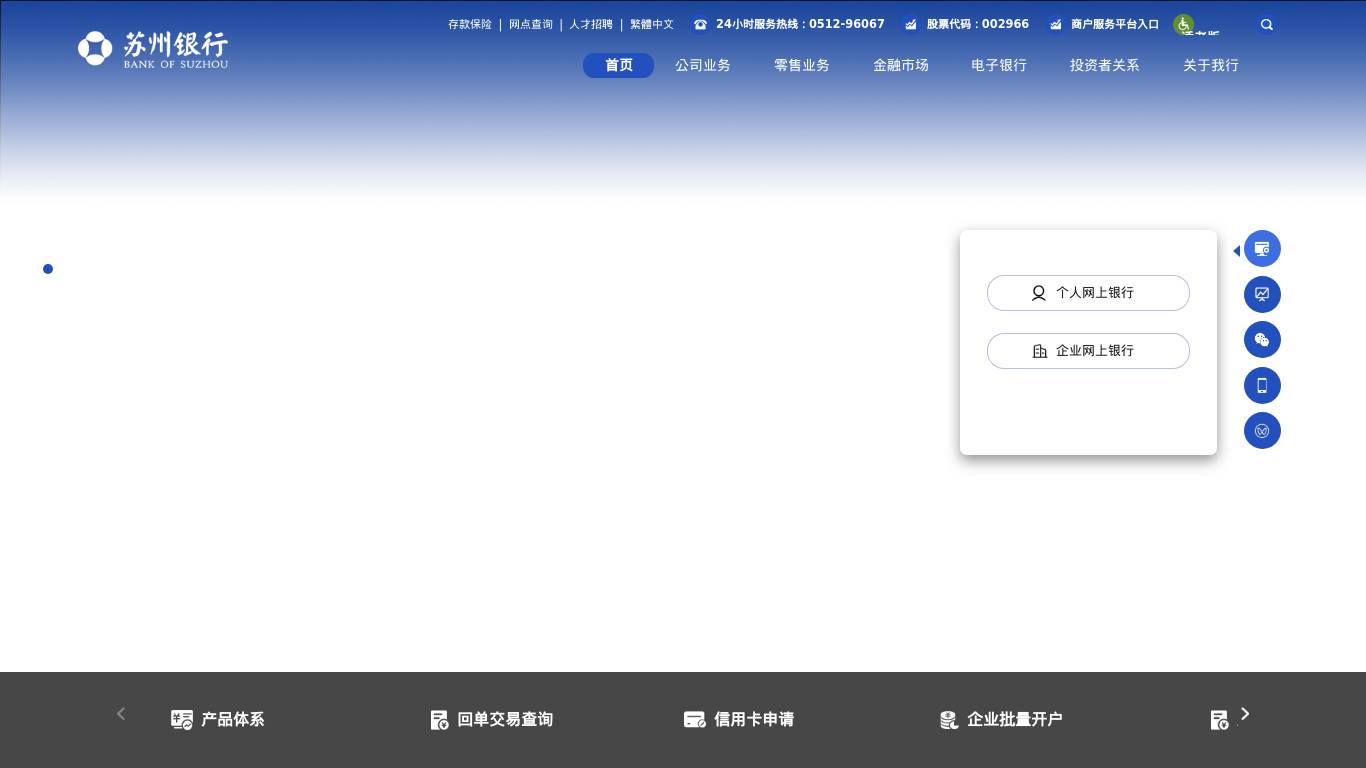Click the 个人网上银行 button

tap(1088, 293)
